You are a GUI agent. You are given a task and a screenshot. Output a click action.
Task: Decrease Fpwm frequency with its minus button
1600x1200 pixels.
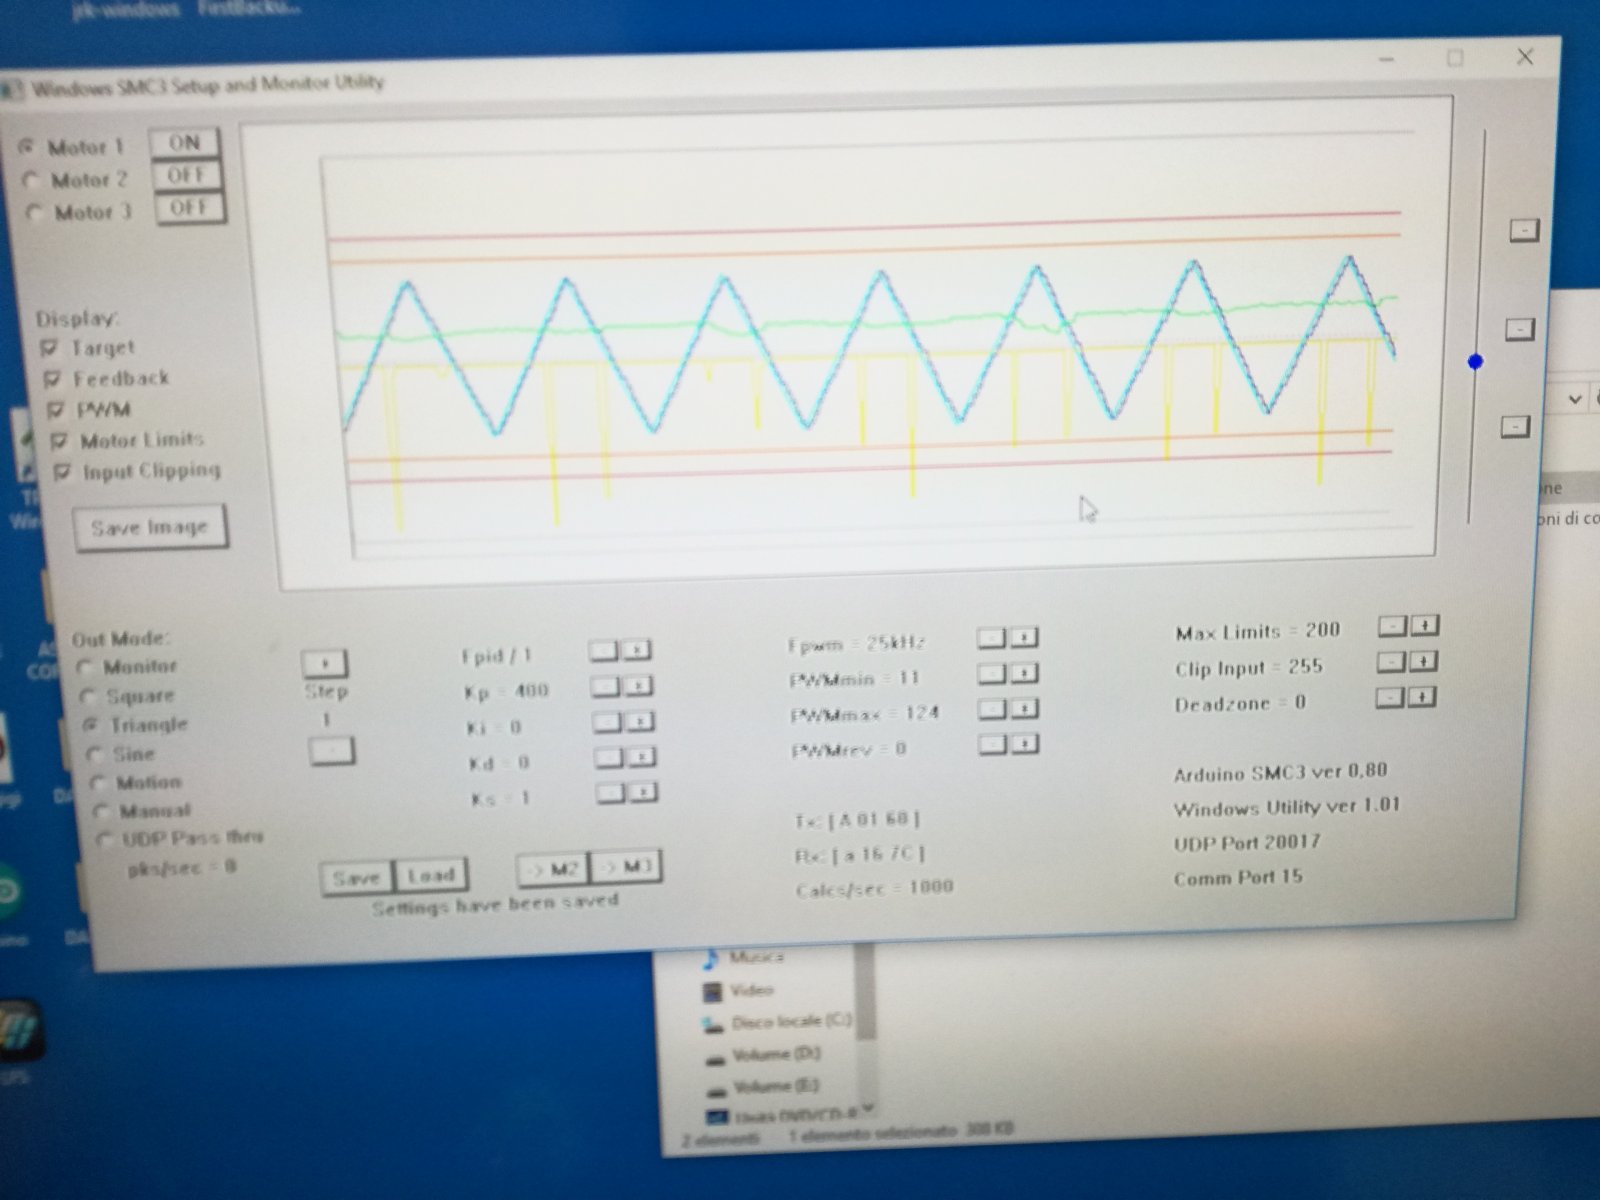[x=991, y=638]
